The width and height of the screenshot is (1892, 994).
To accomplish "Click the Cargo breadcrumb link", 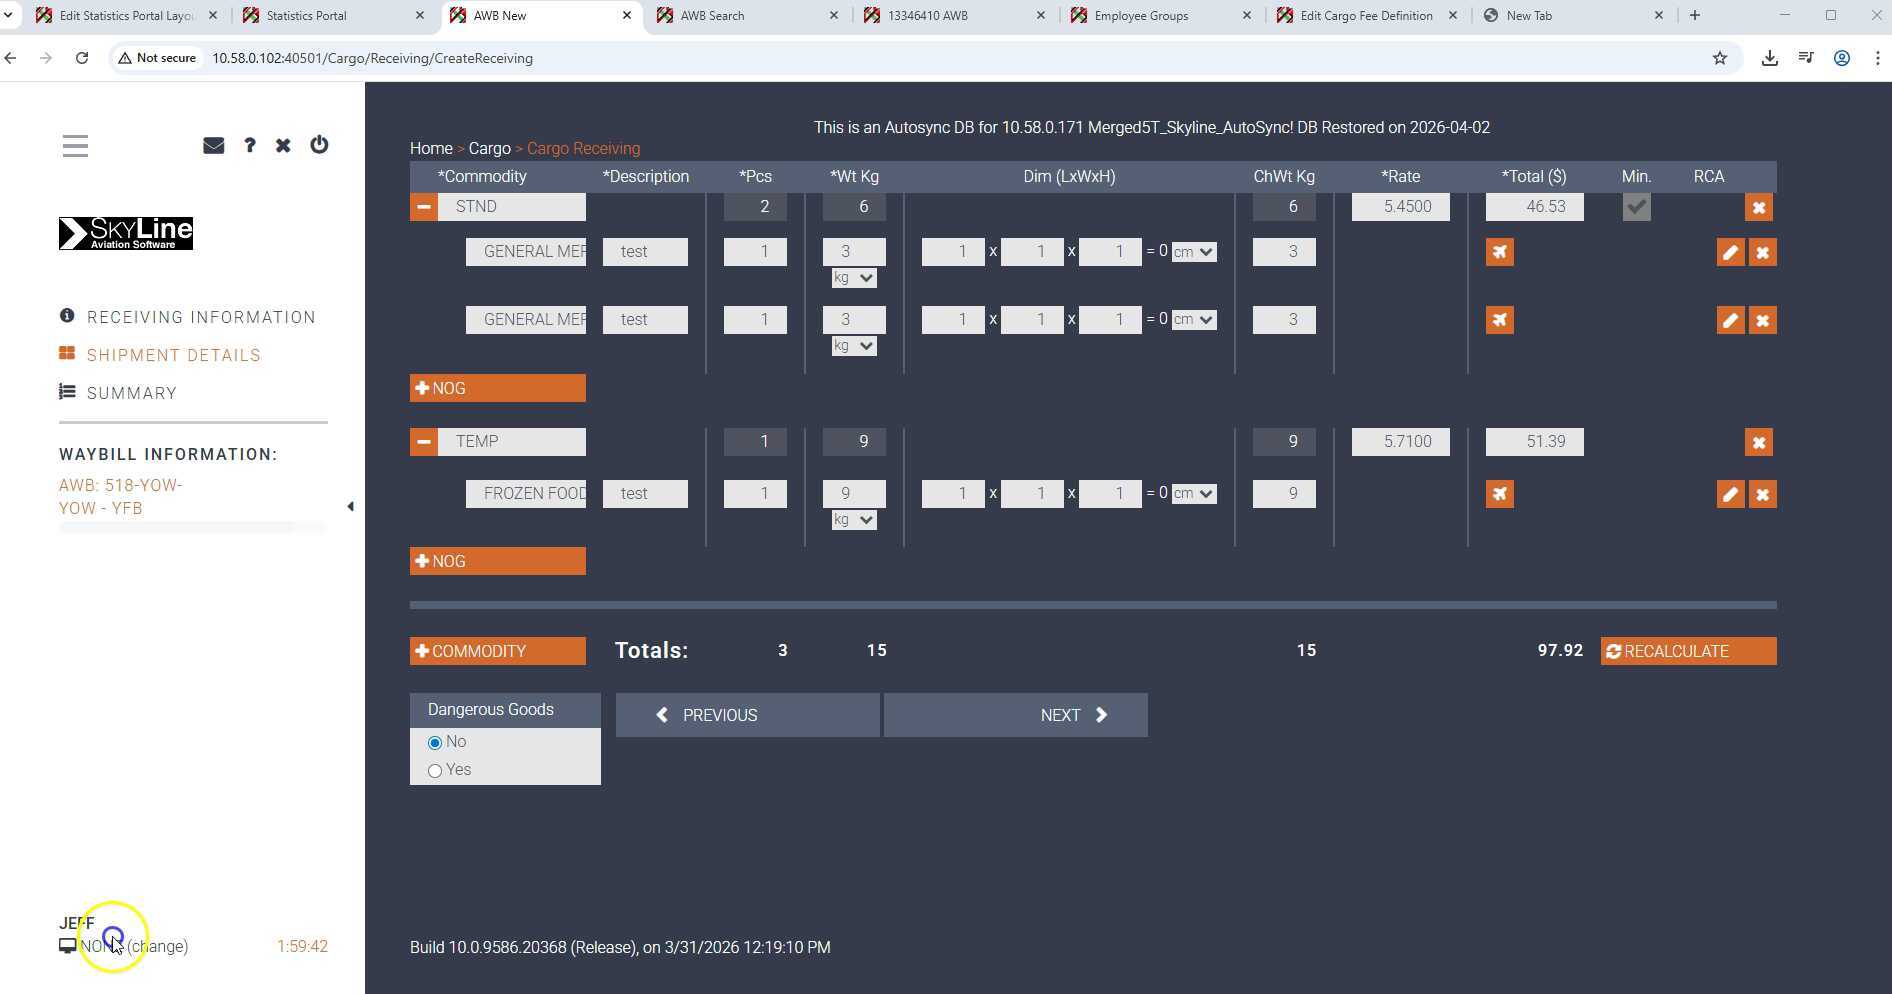I will [x=490, y=148].
